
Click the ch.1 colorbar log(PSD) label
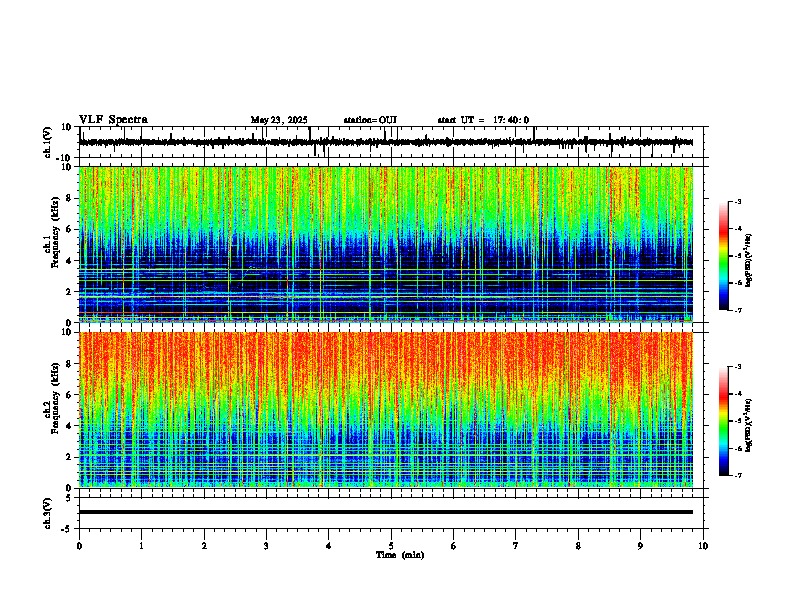749,260
